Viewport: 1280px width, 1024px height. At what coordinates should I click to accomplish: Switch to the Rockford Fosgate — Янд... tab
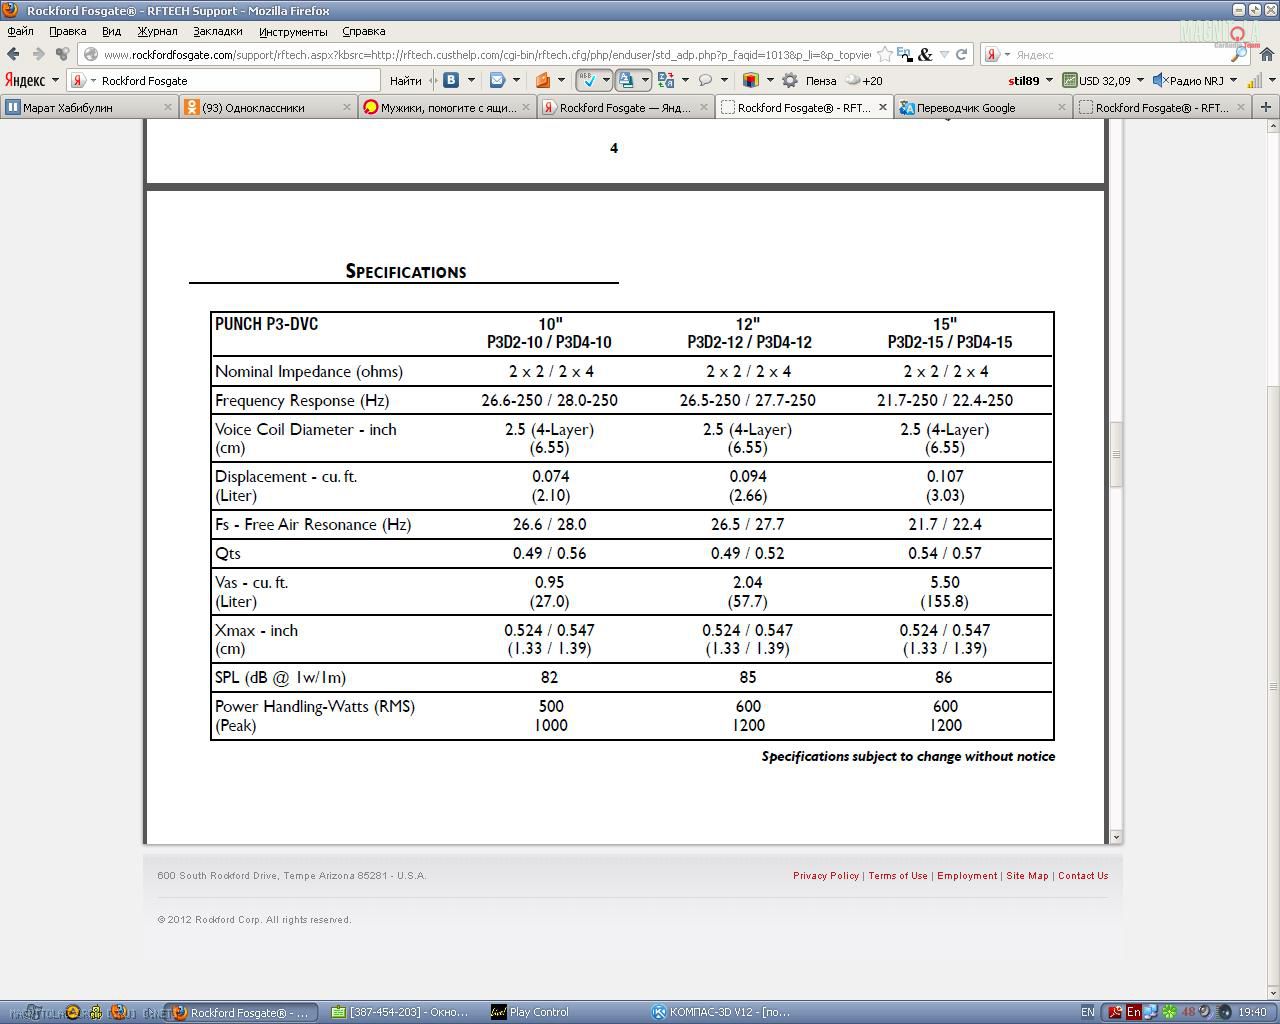click(x=626, y=107)
